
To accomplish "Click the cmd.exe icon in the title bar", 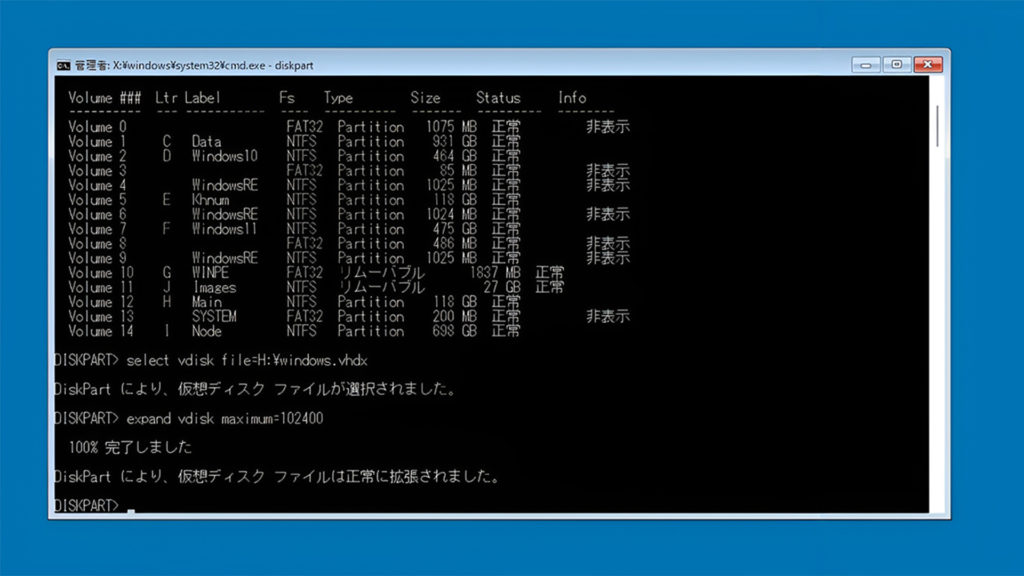I will pyautogui.click(x=63, y=65).
